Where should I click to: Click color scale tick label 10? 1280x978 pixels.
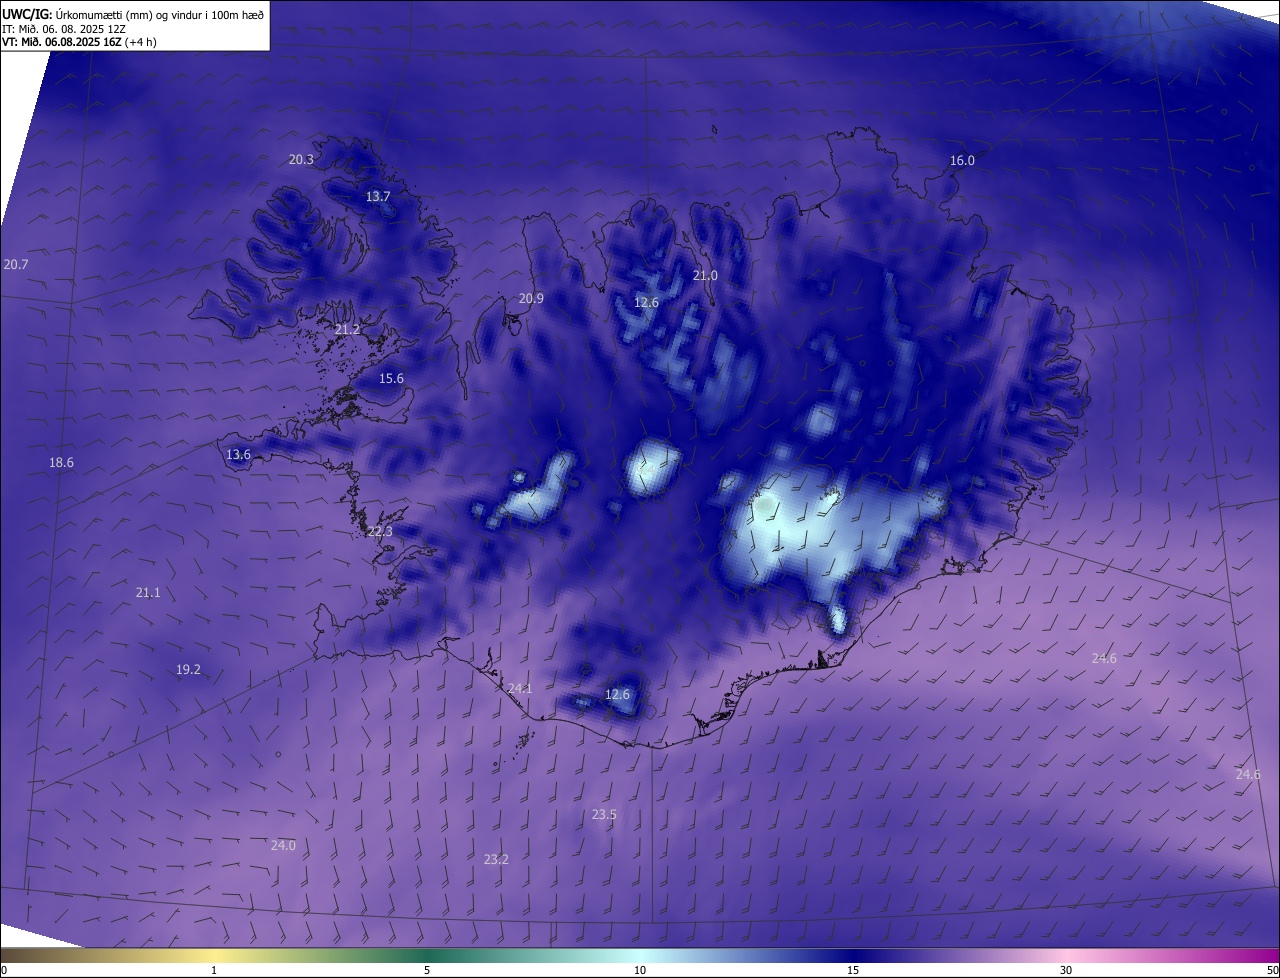click(x=640, y=970)
